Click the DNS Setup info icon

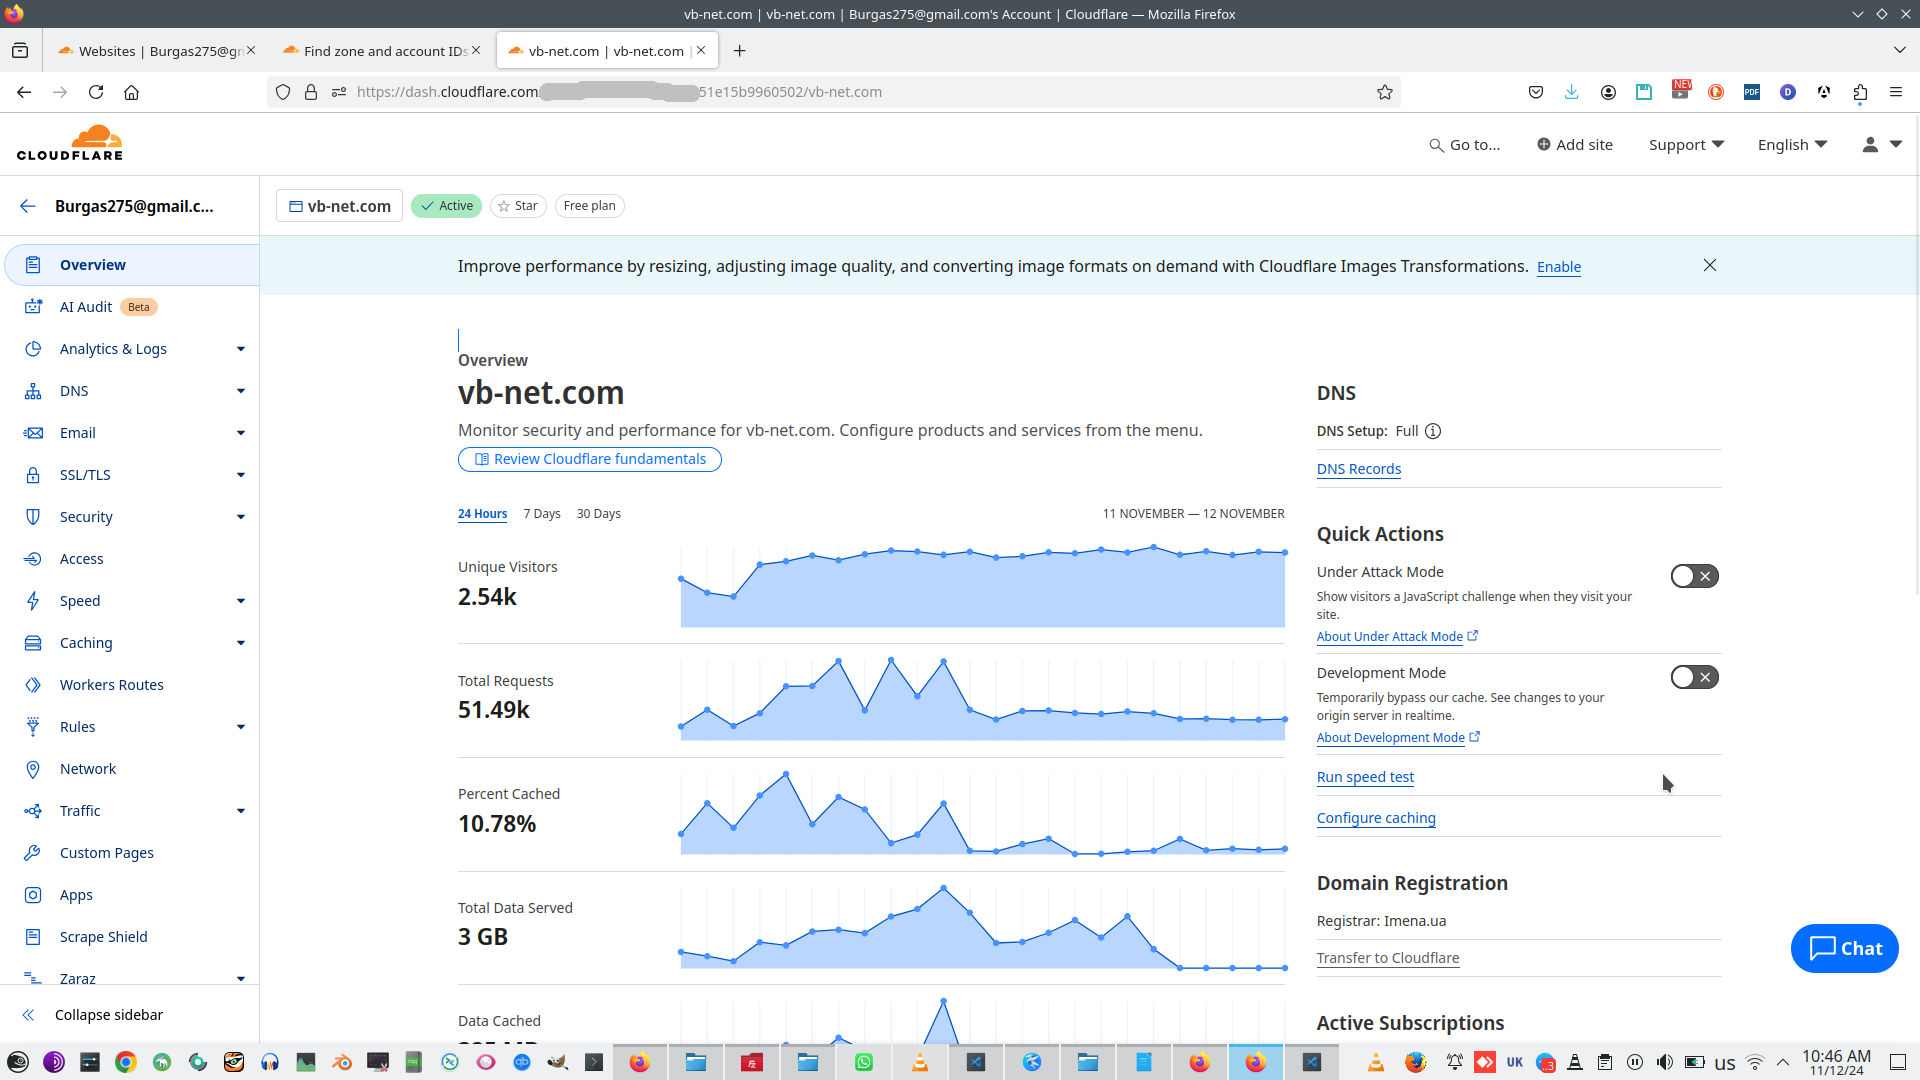tap(1433, 431)
